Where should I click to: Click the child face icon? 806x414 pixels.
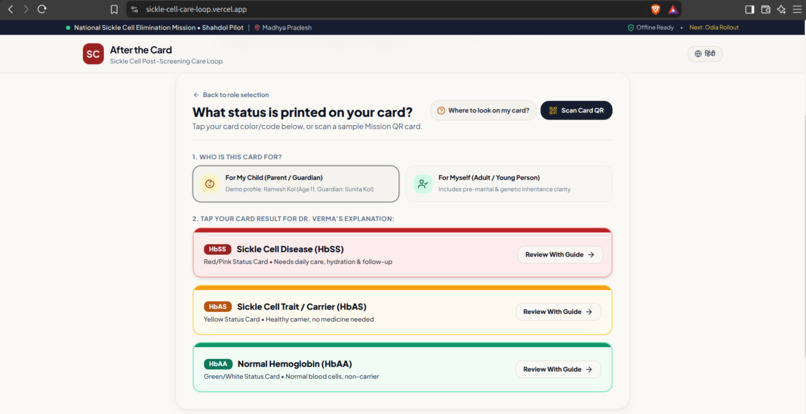pos(209,184)
